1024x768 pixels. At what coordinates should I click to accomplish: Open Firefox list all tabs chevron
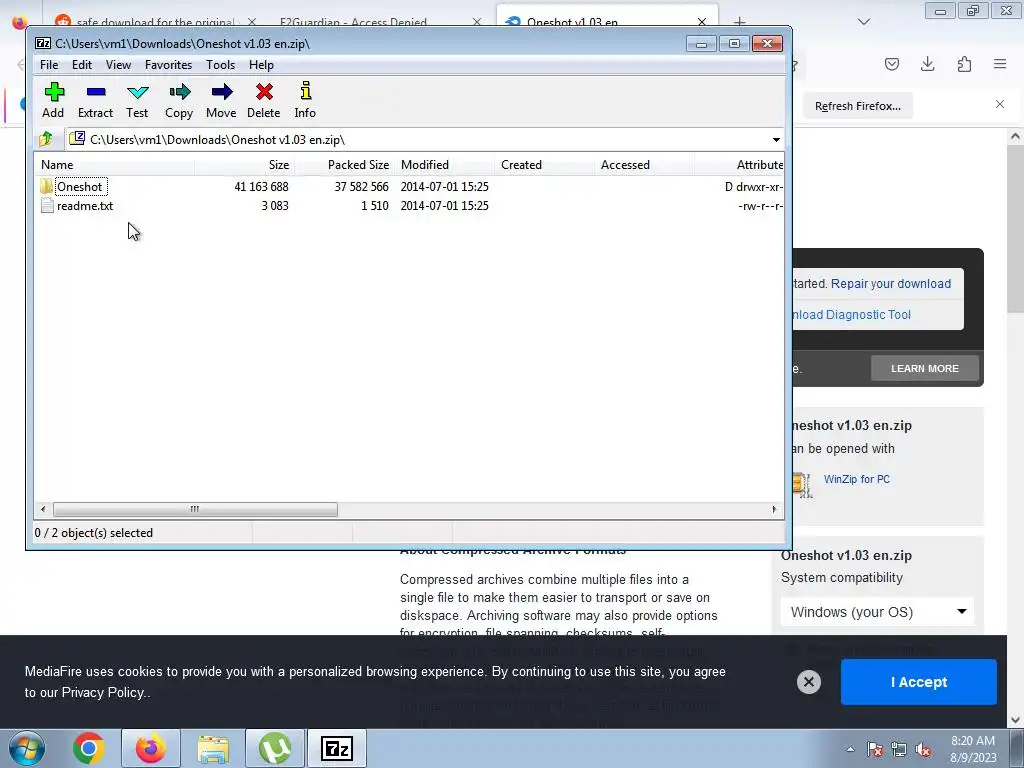point(864,22)
